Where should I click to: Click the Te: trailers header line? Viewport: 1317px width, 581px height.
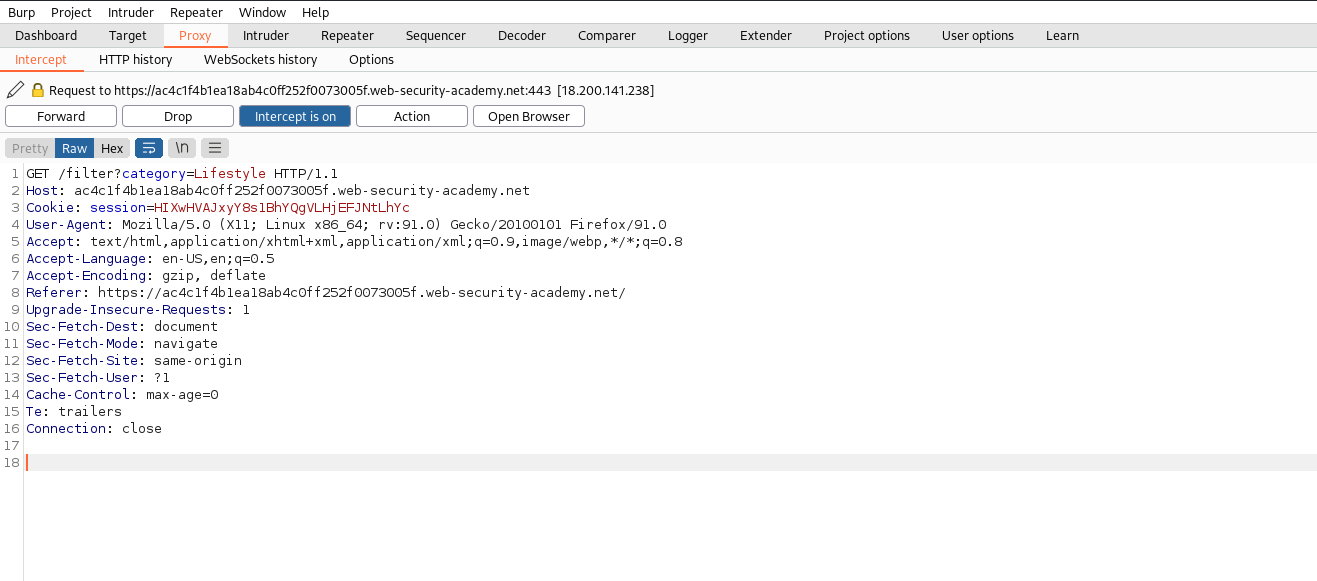pyautogui.click(x=74, y=411)
